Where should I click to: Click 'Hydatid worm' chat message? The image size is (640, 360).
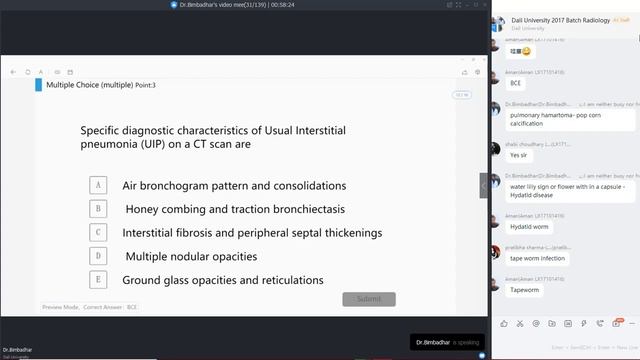529,227
